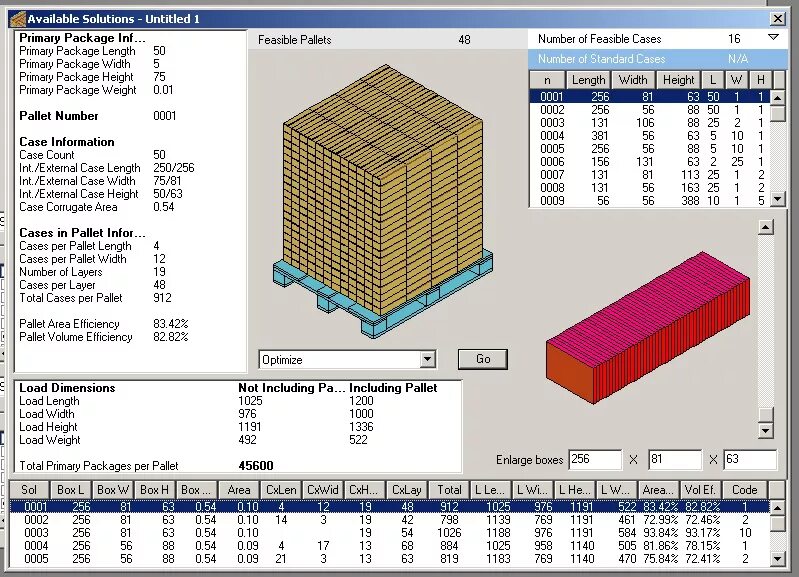The image size is (799, 577).
Task: Select solution row 0004 in the solutions table
Action: (389, 546)
